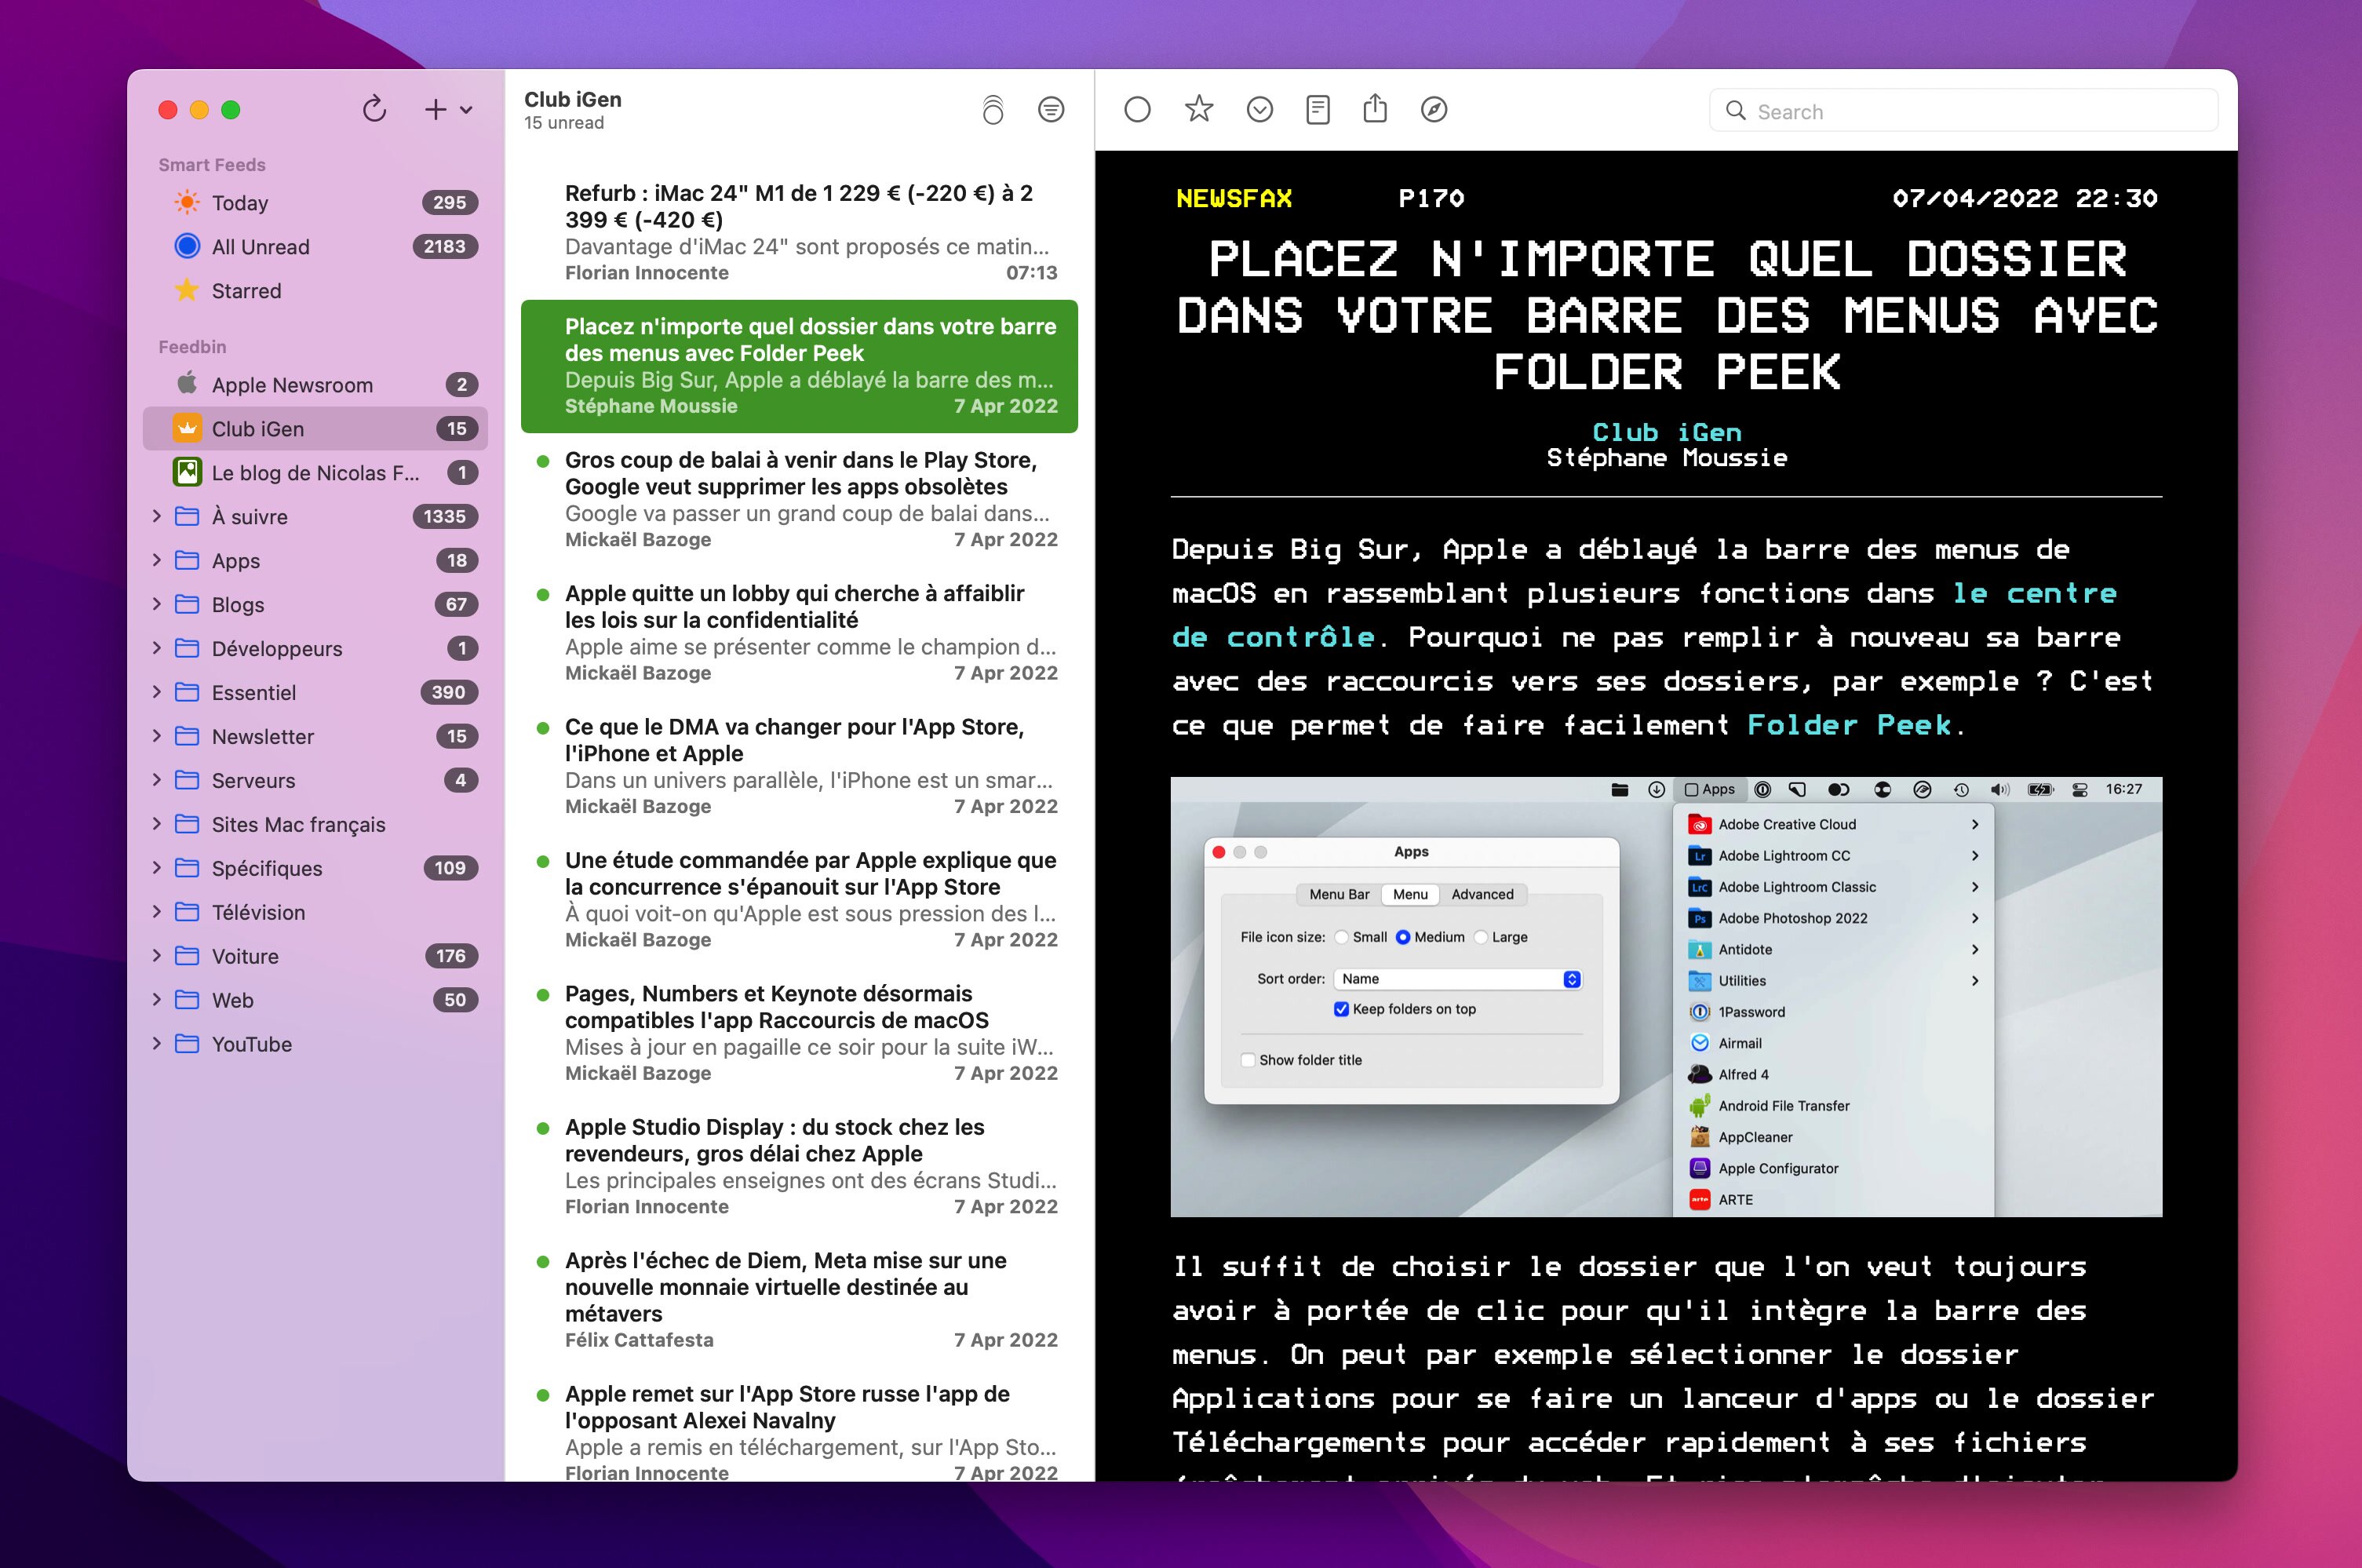
Task: Expand the Essentiel folder
Action: pyautogui.click(x=157, y=692)
